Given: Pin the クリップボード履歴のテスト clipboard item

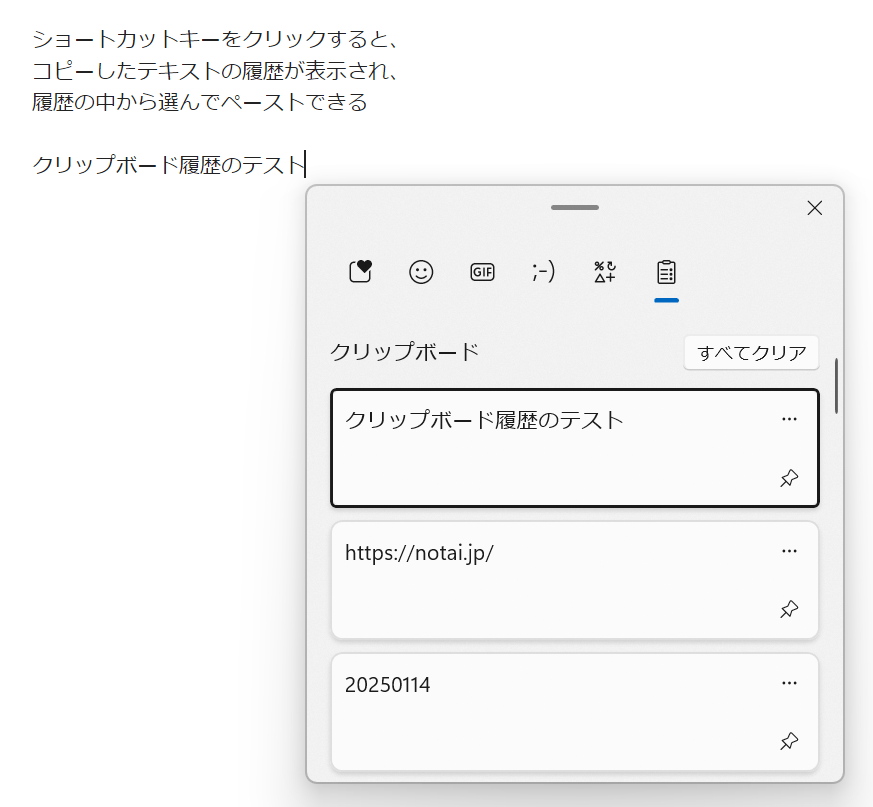Looking at the screenshot, I should click(x=789, y=478).
